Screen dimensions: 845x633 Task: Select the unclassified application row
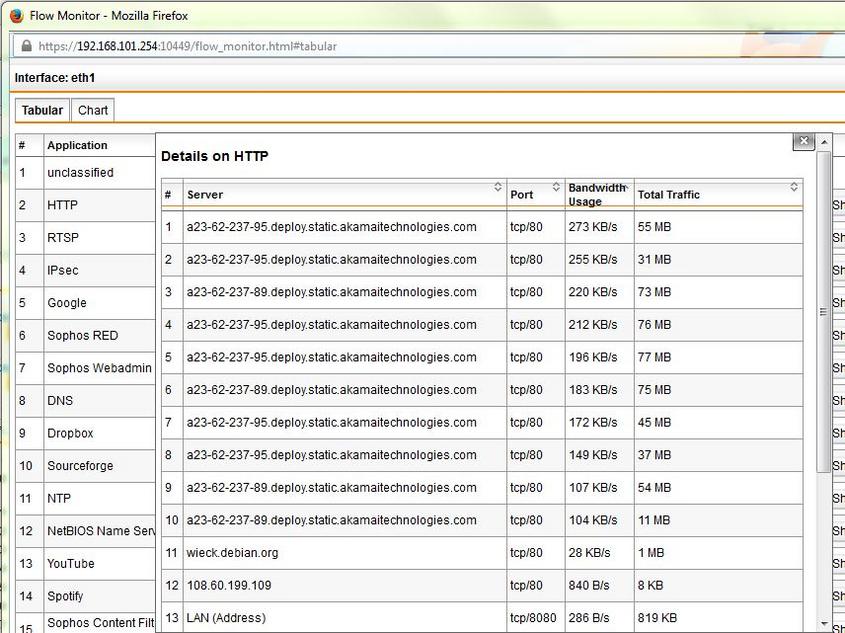(x=86, y=173)
